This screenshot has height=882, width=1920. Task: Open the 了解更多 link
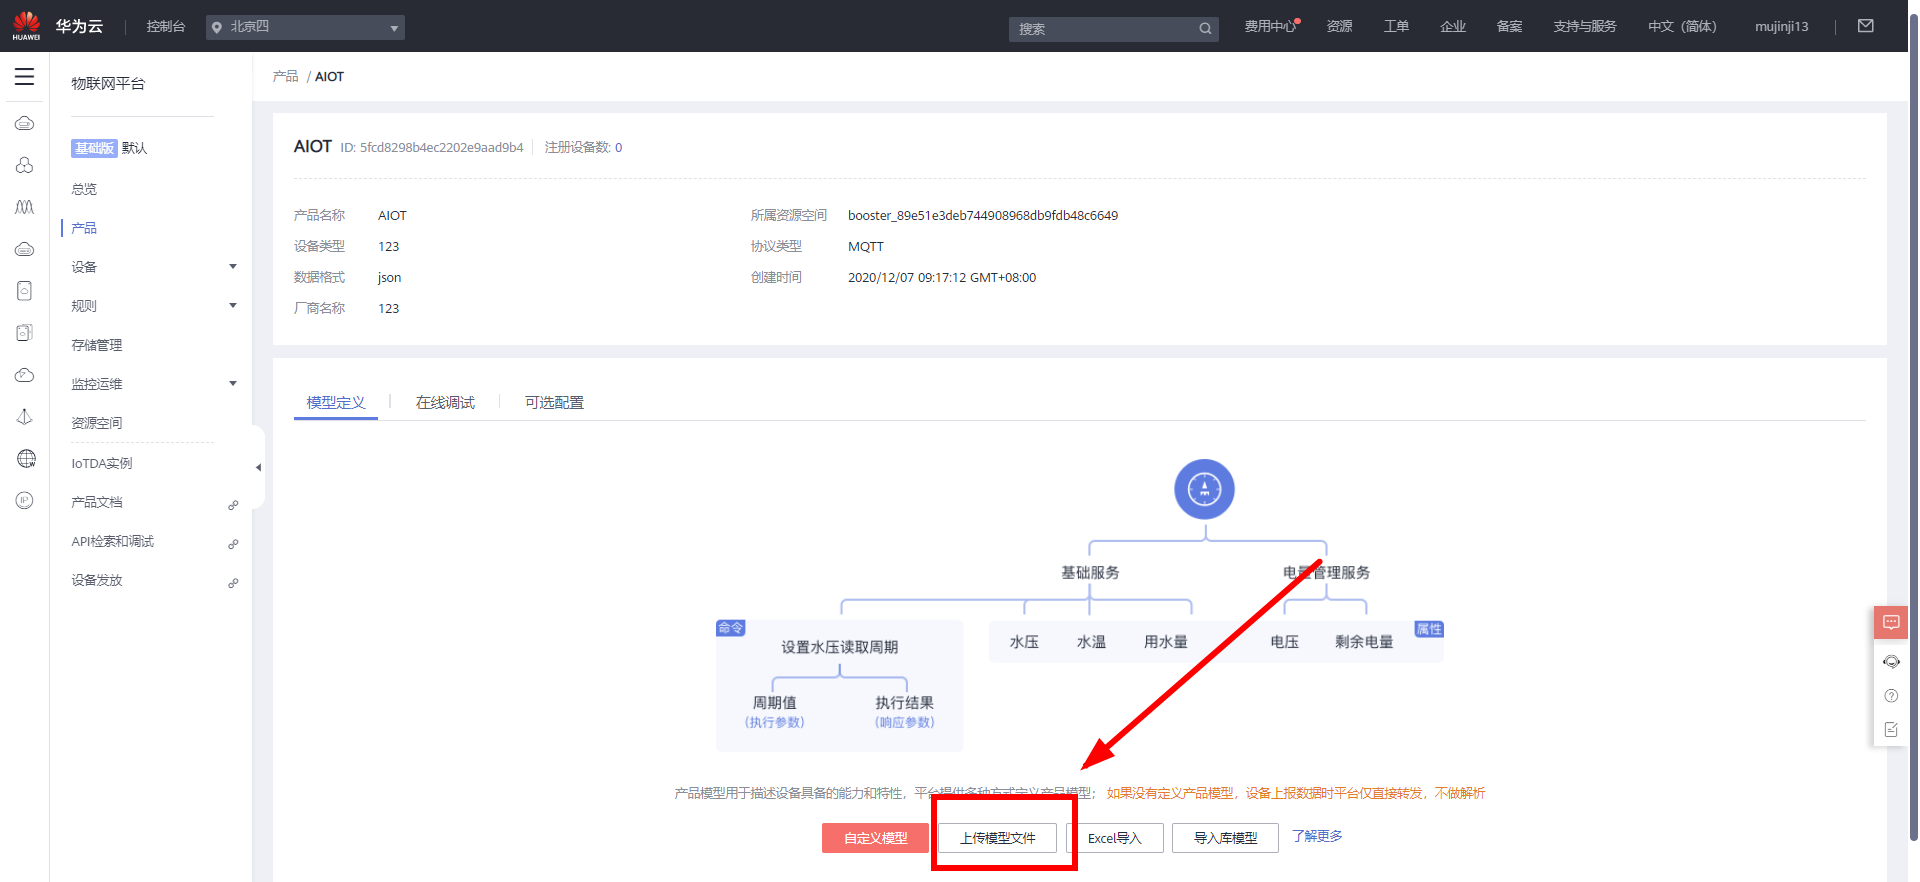click(x=1317, y=836)
